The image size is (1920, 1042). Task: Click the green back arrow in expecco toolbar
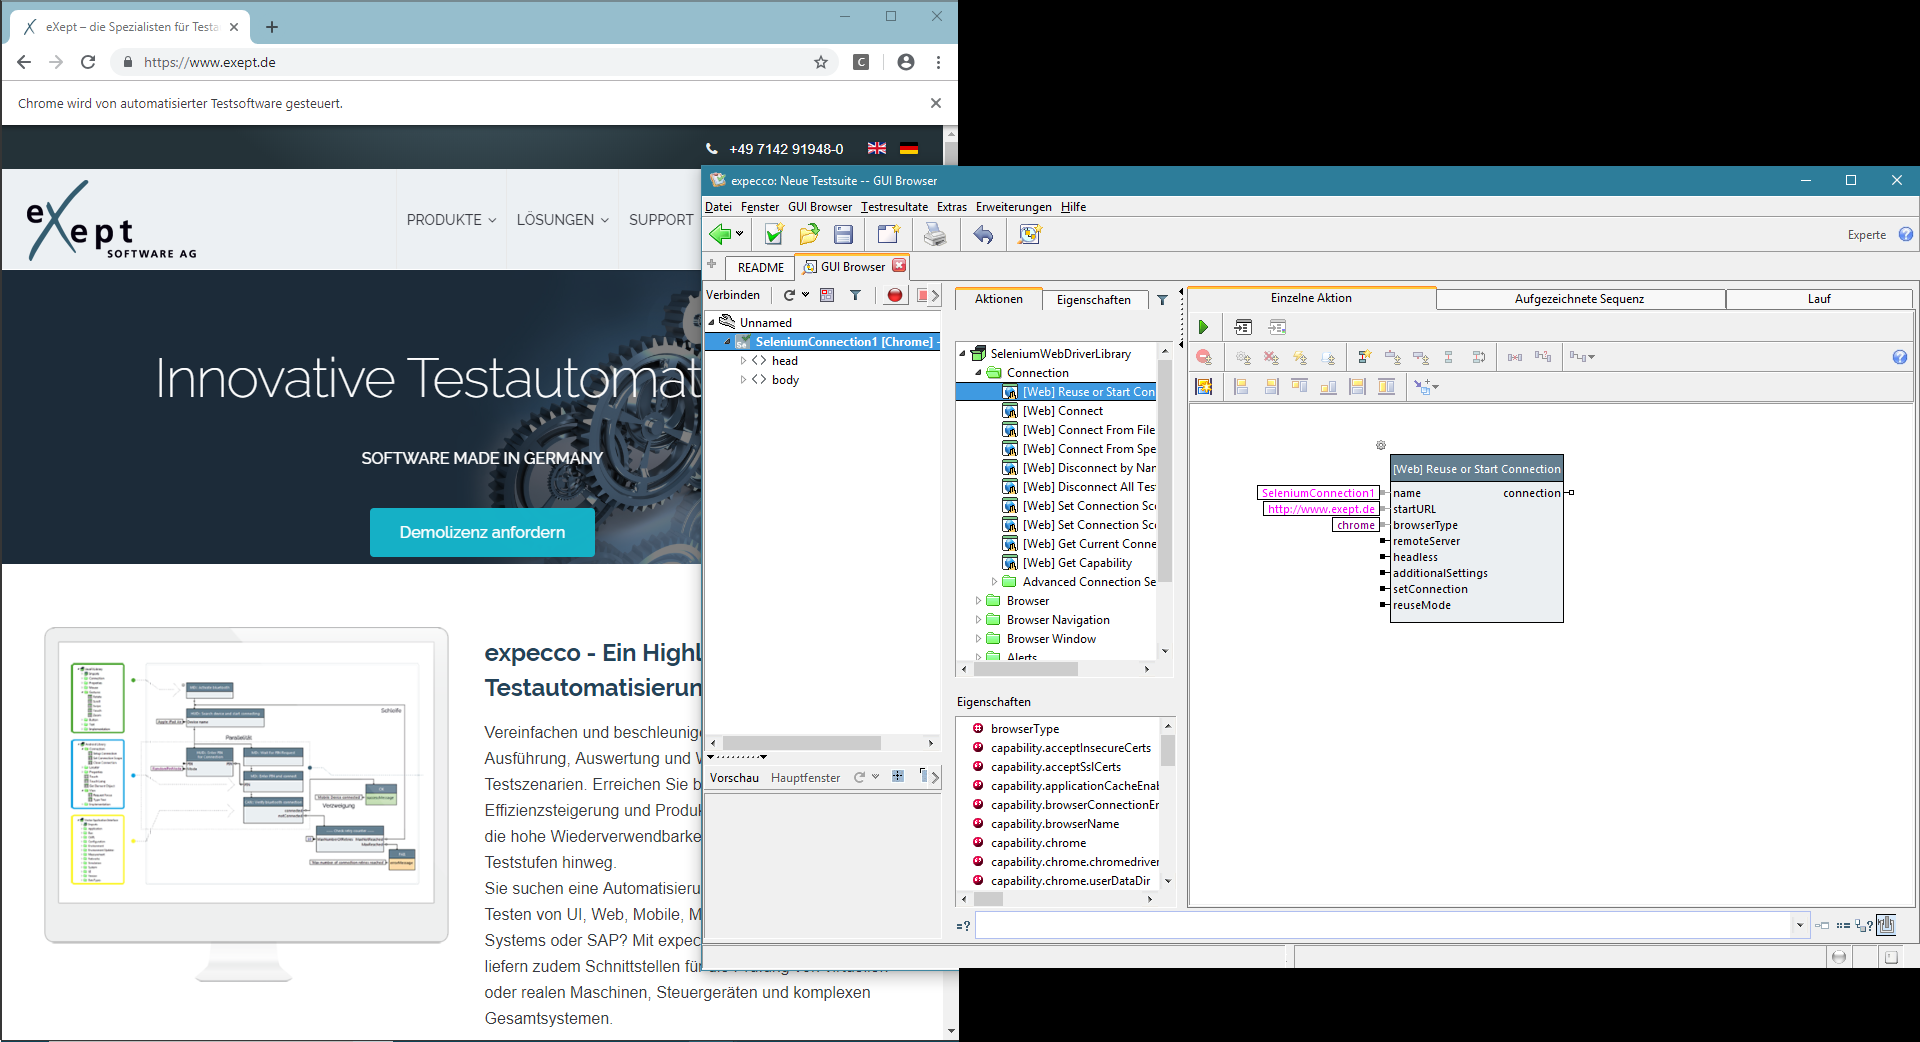[x=720, y=234]
